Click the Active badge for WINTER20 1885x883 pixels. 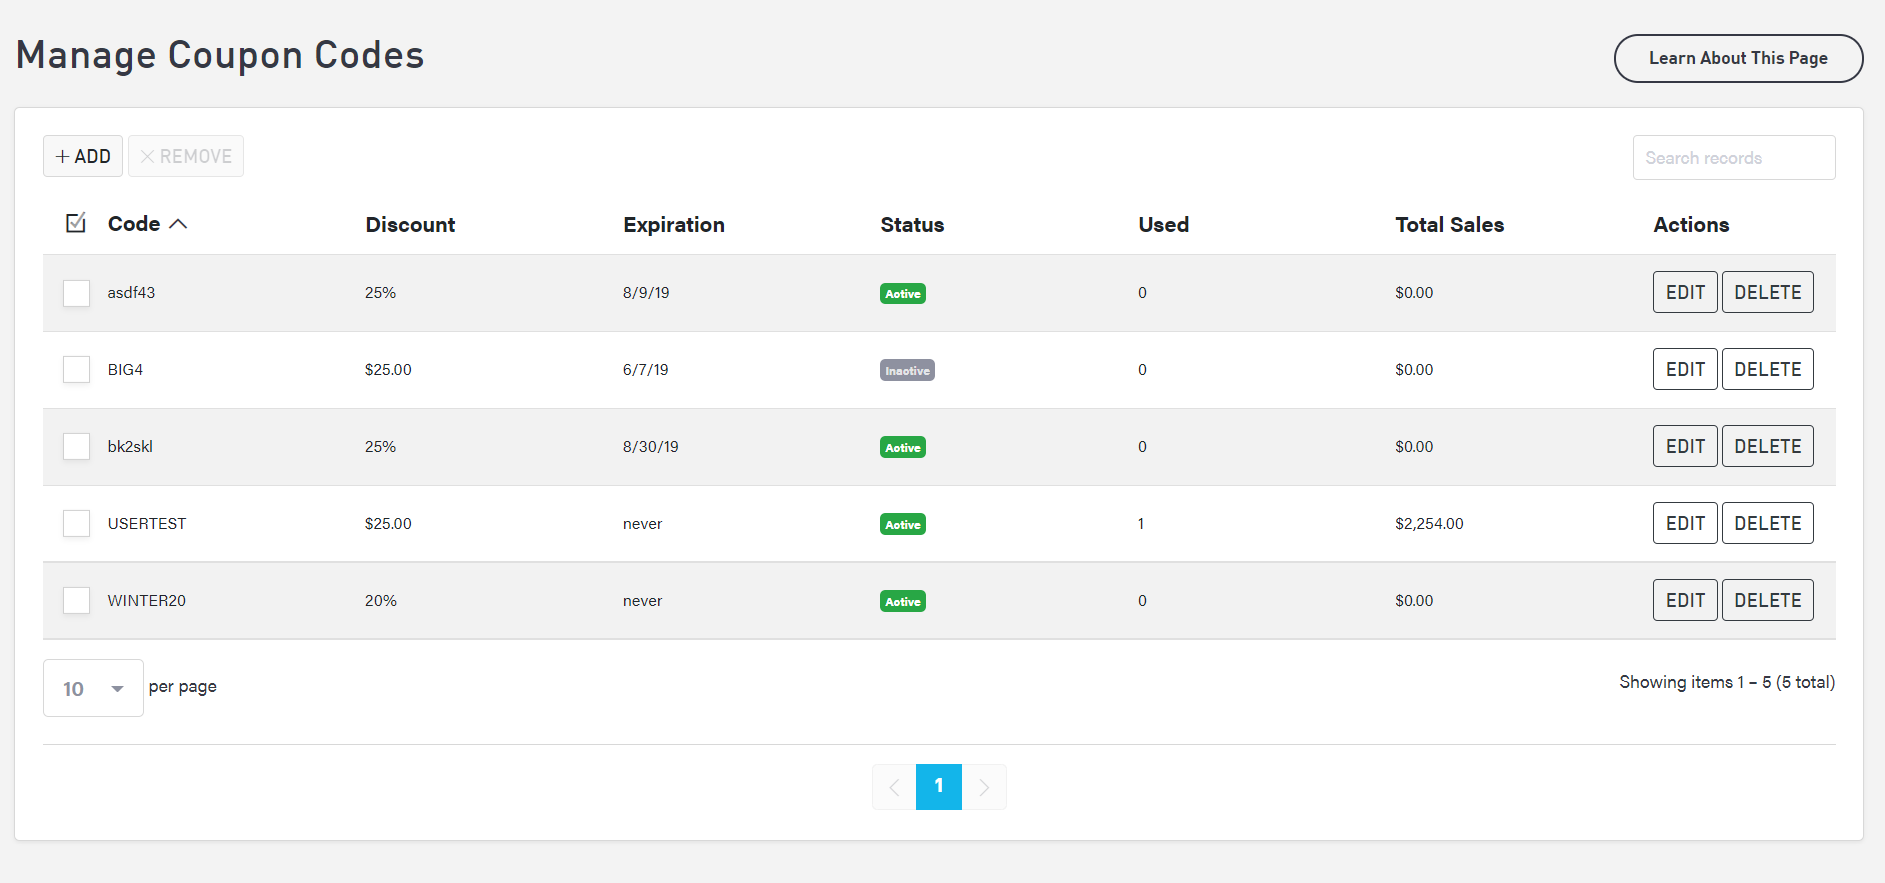902,602
